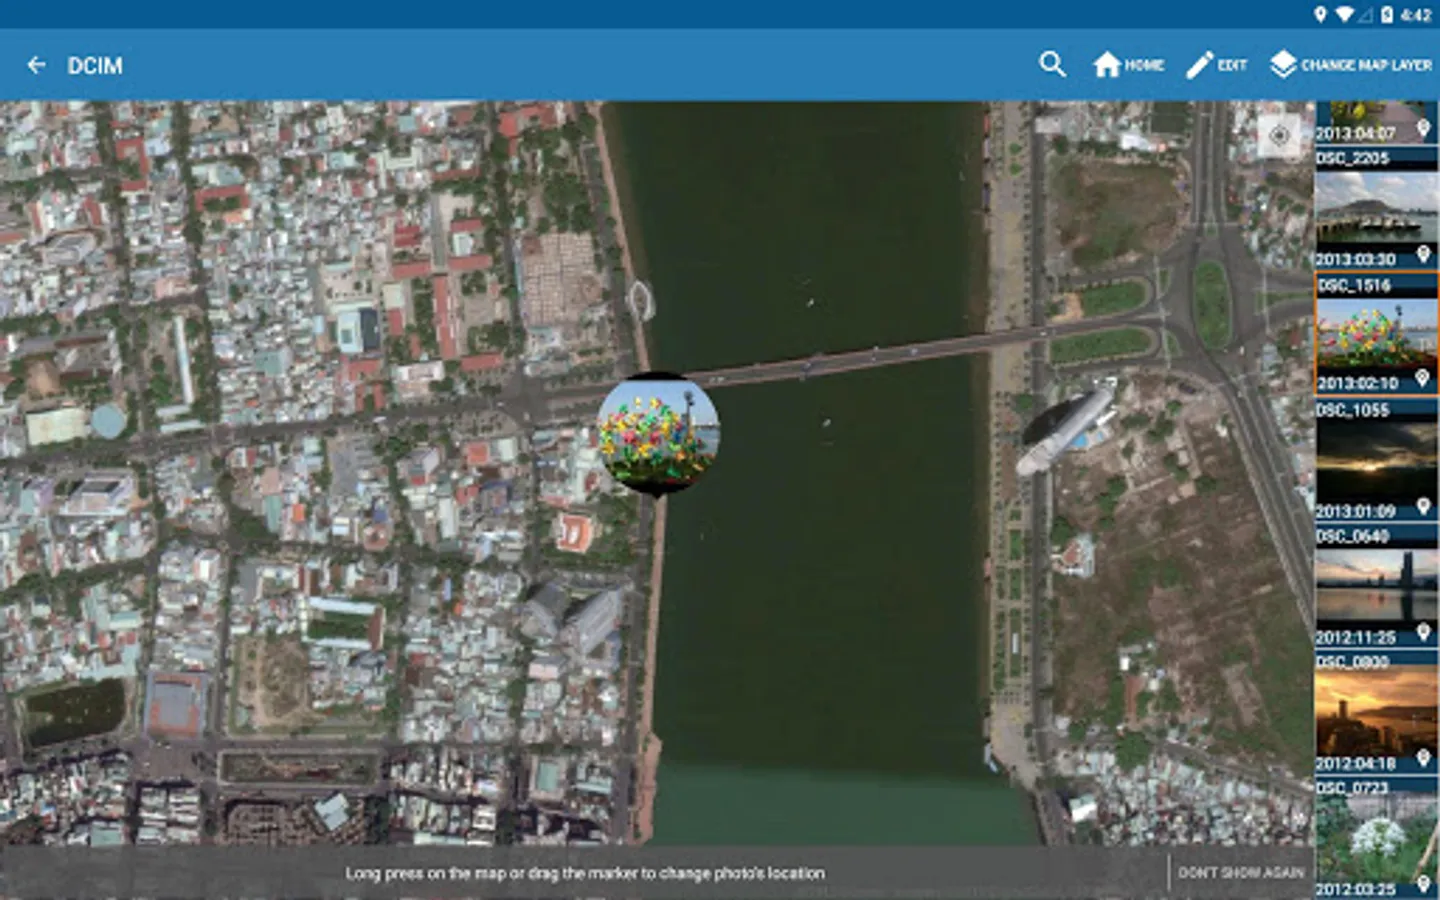This screenshot has height=900, width=1440.
Task: Click the location pin on 2013:02:10 thumbnail
Action: tap(1423, 381)
